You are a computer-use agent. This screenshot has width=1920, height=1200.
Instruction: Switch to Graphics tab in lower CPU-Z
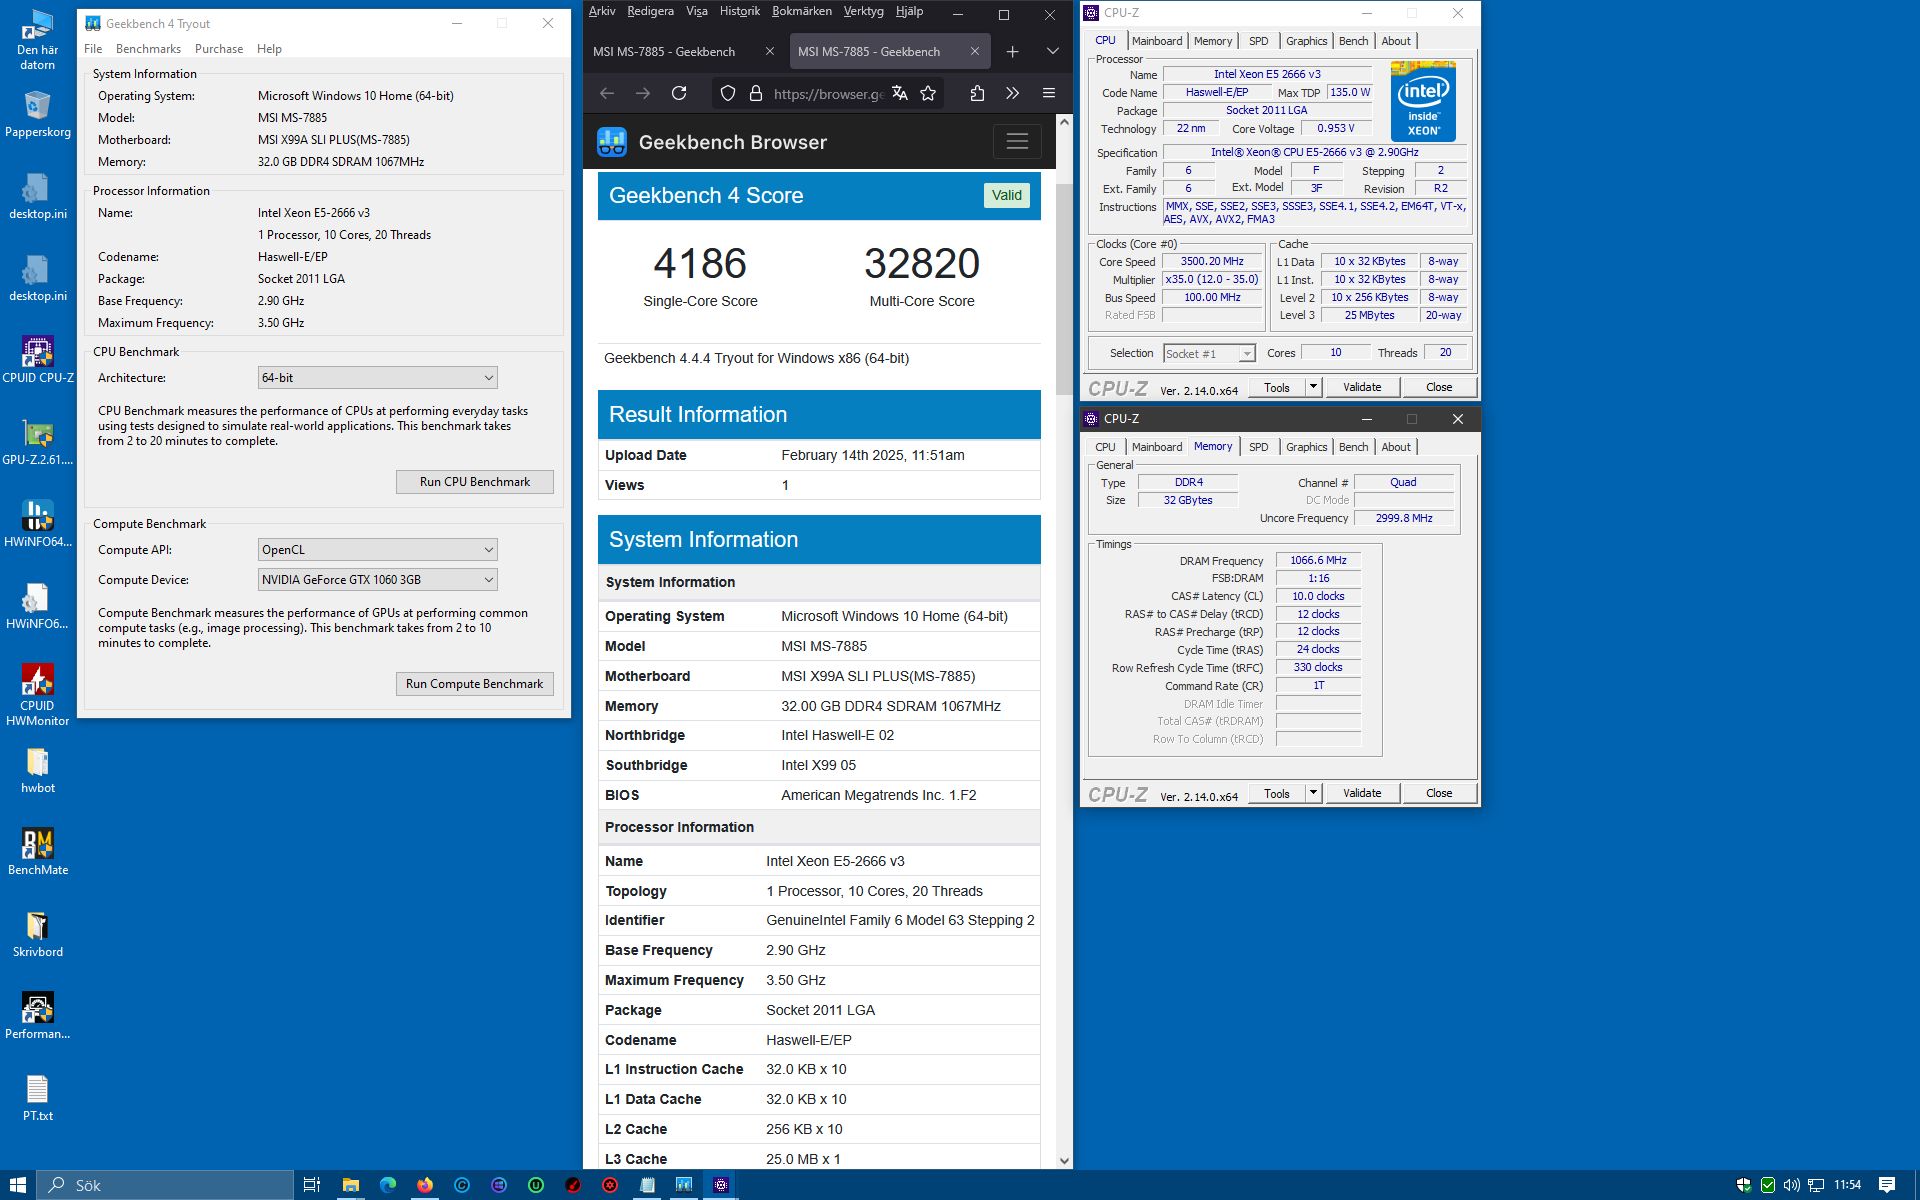(1306, 447)
